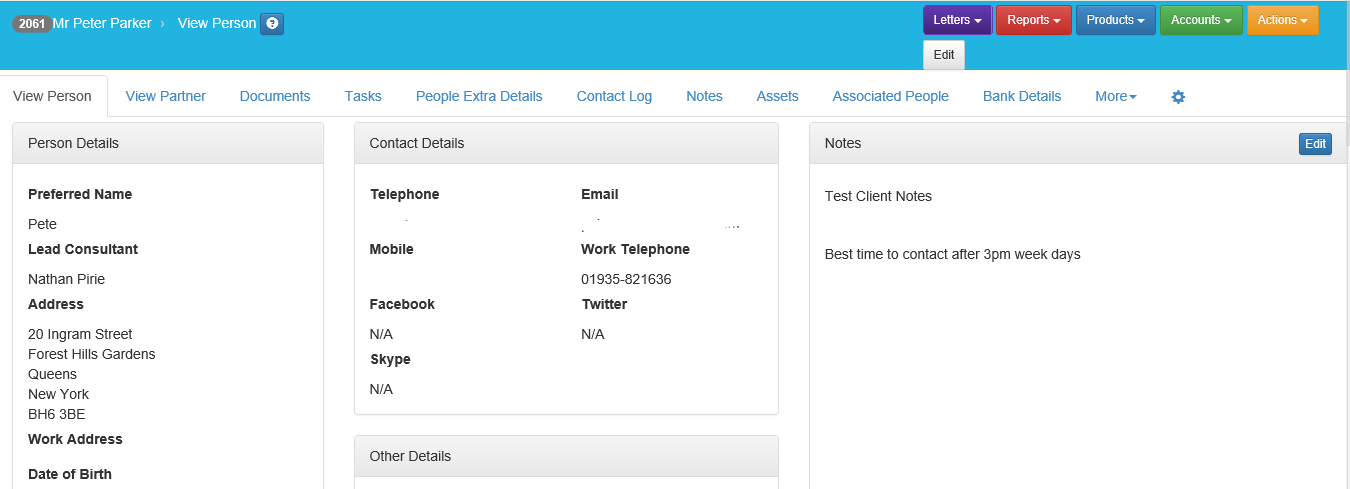Click the 2061 client ID badge

[32, 23]
